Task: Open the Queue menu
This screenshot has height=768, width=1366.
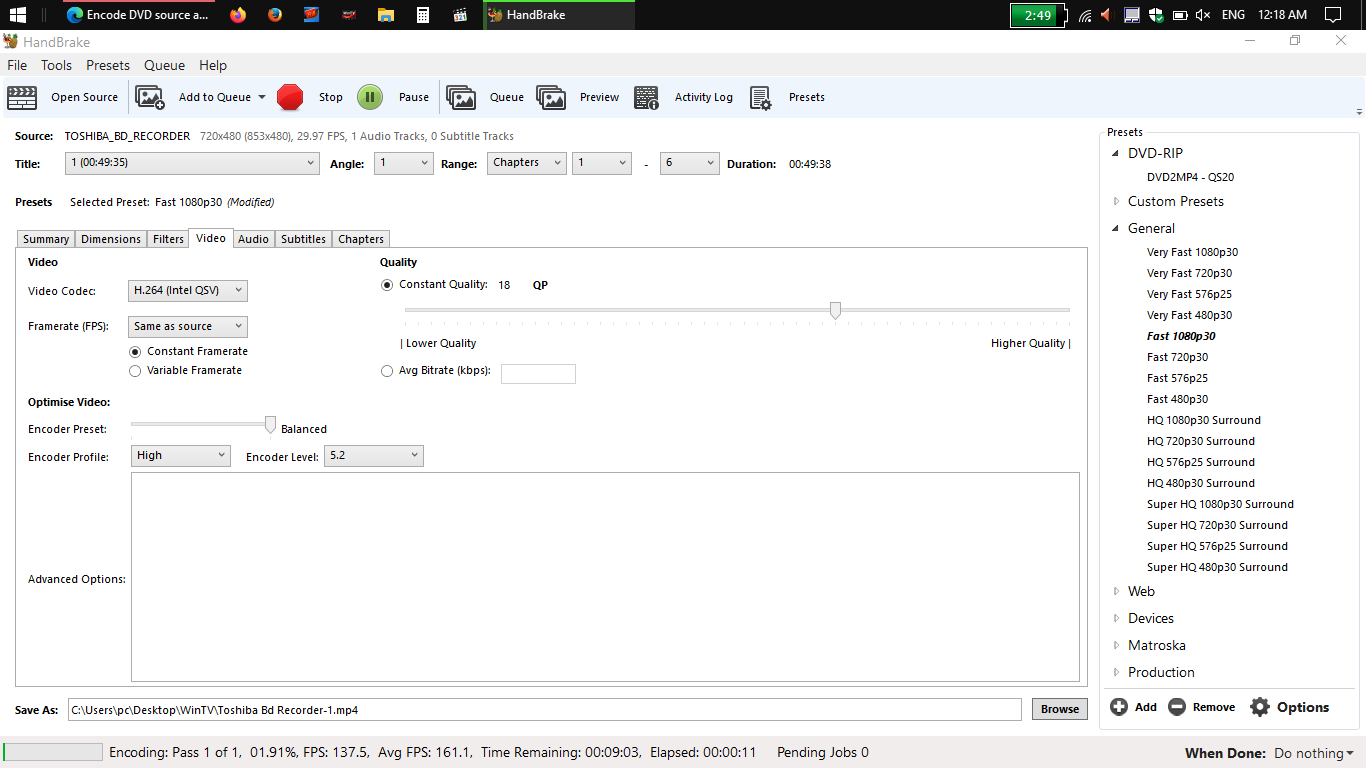Action: (164, 65)
